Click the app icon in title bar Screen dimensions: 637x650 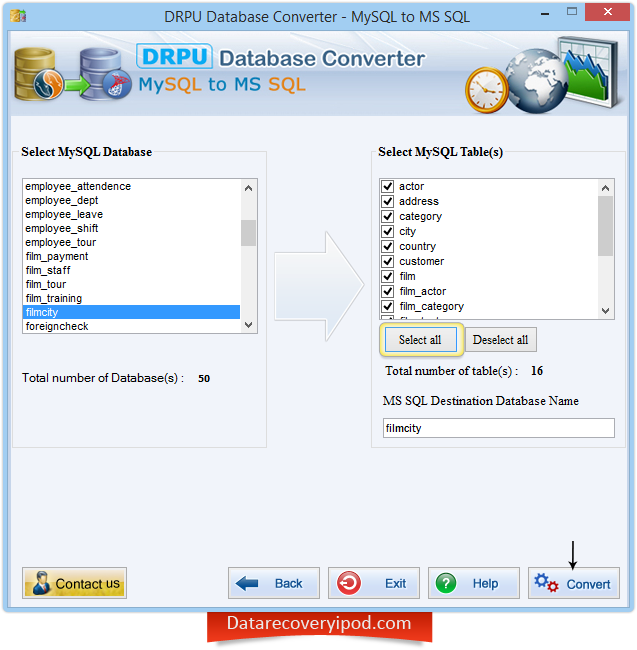(x=18, y=16)
